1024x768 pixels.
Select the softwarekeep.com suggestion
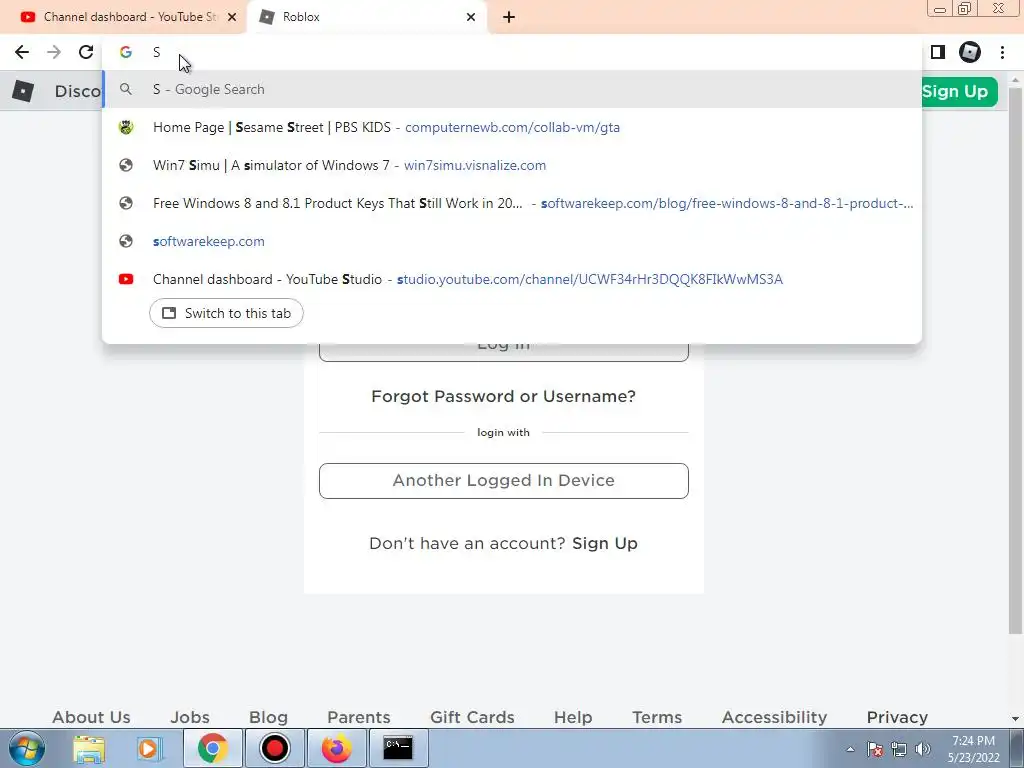pos(512,241)
